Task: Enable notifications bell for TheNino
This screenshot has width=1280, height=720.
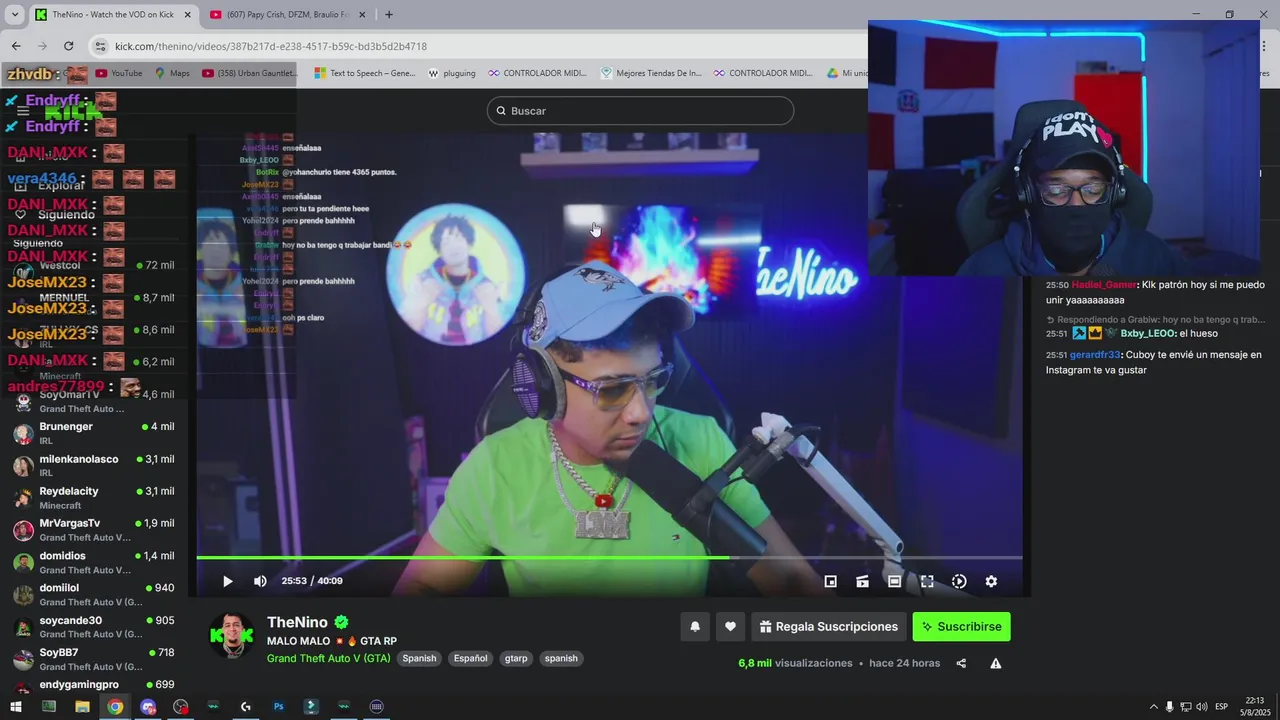Action: click(695, 627)
